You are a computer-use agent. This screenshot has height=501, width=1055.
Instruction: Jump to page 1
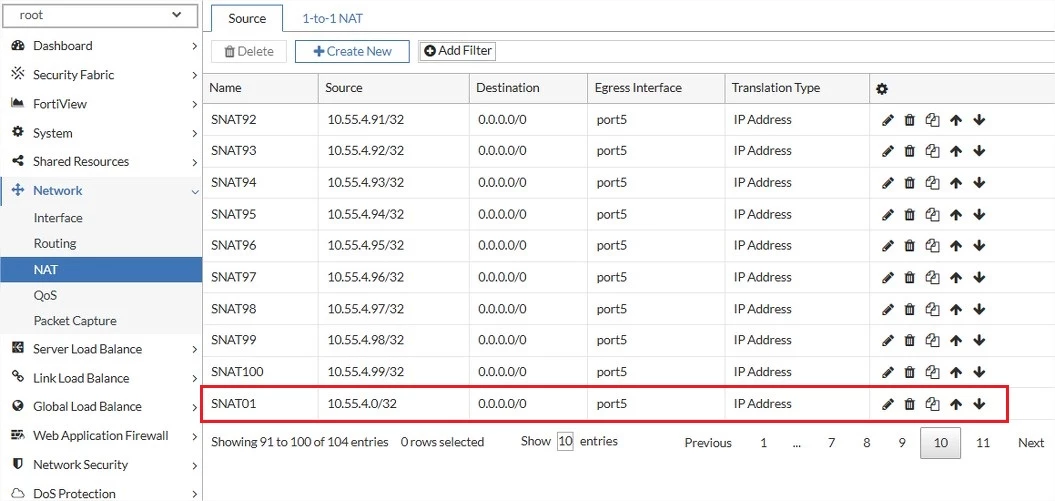tap(763, 442)
